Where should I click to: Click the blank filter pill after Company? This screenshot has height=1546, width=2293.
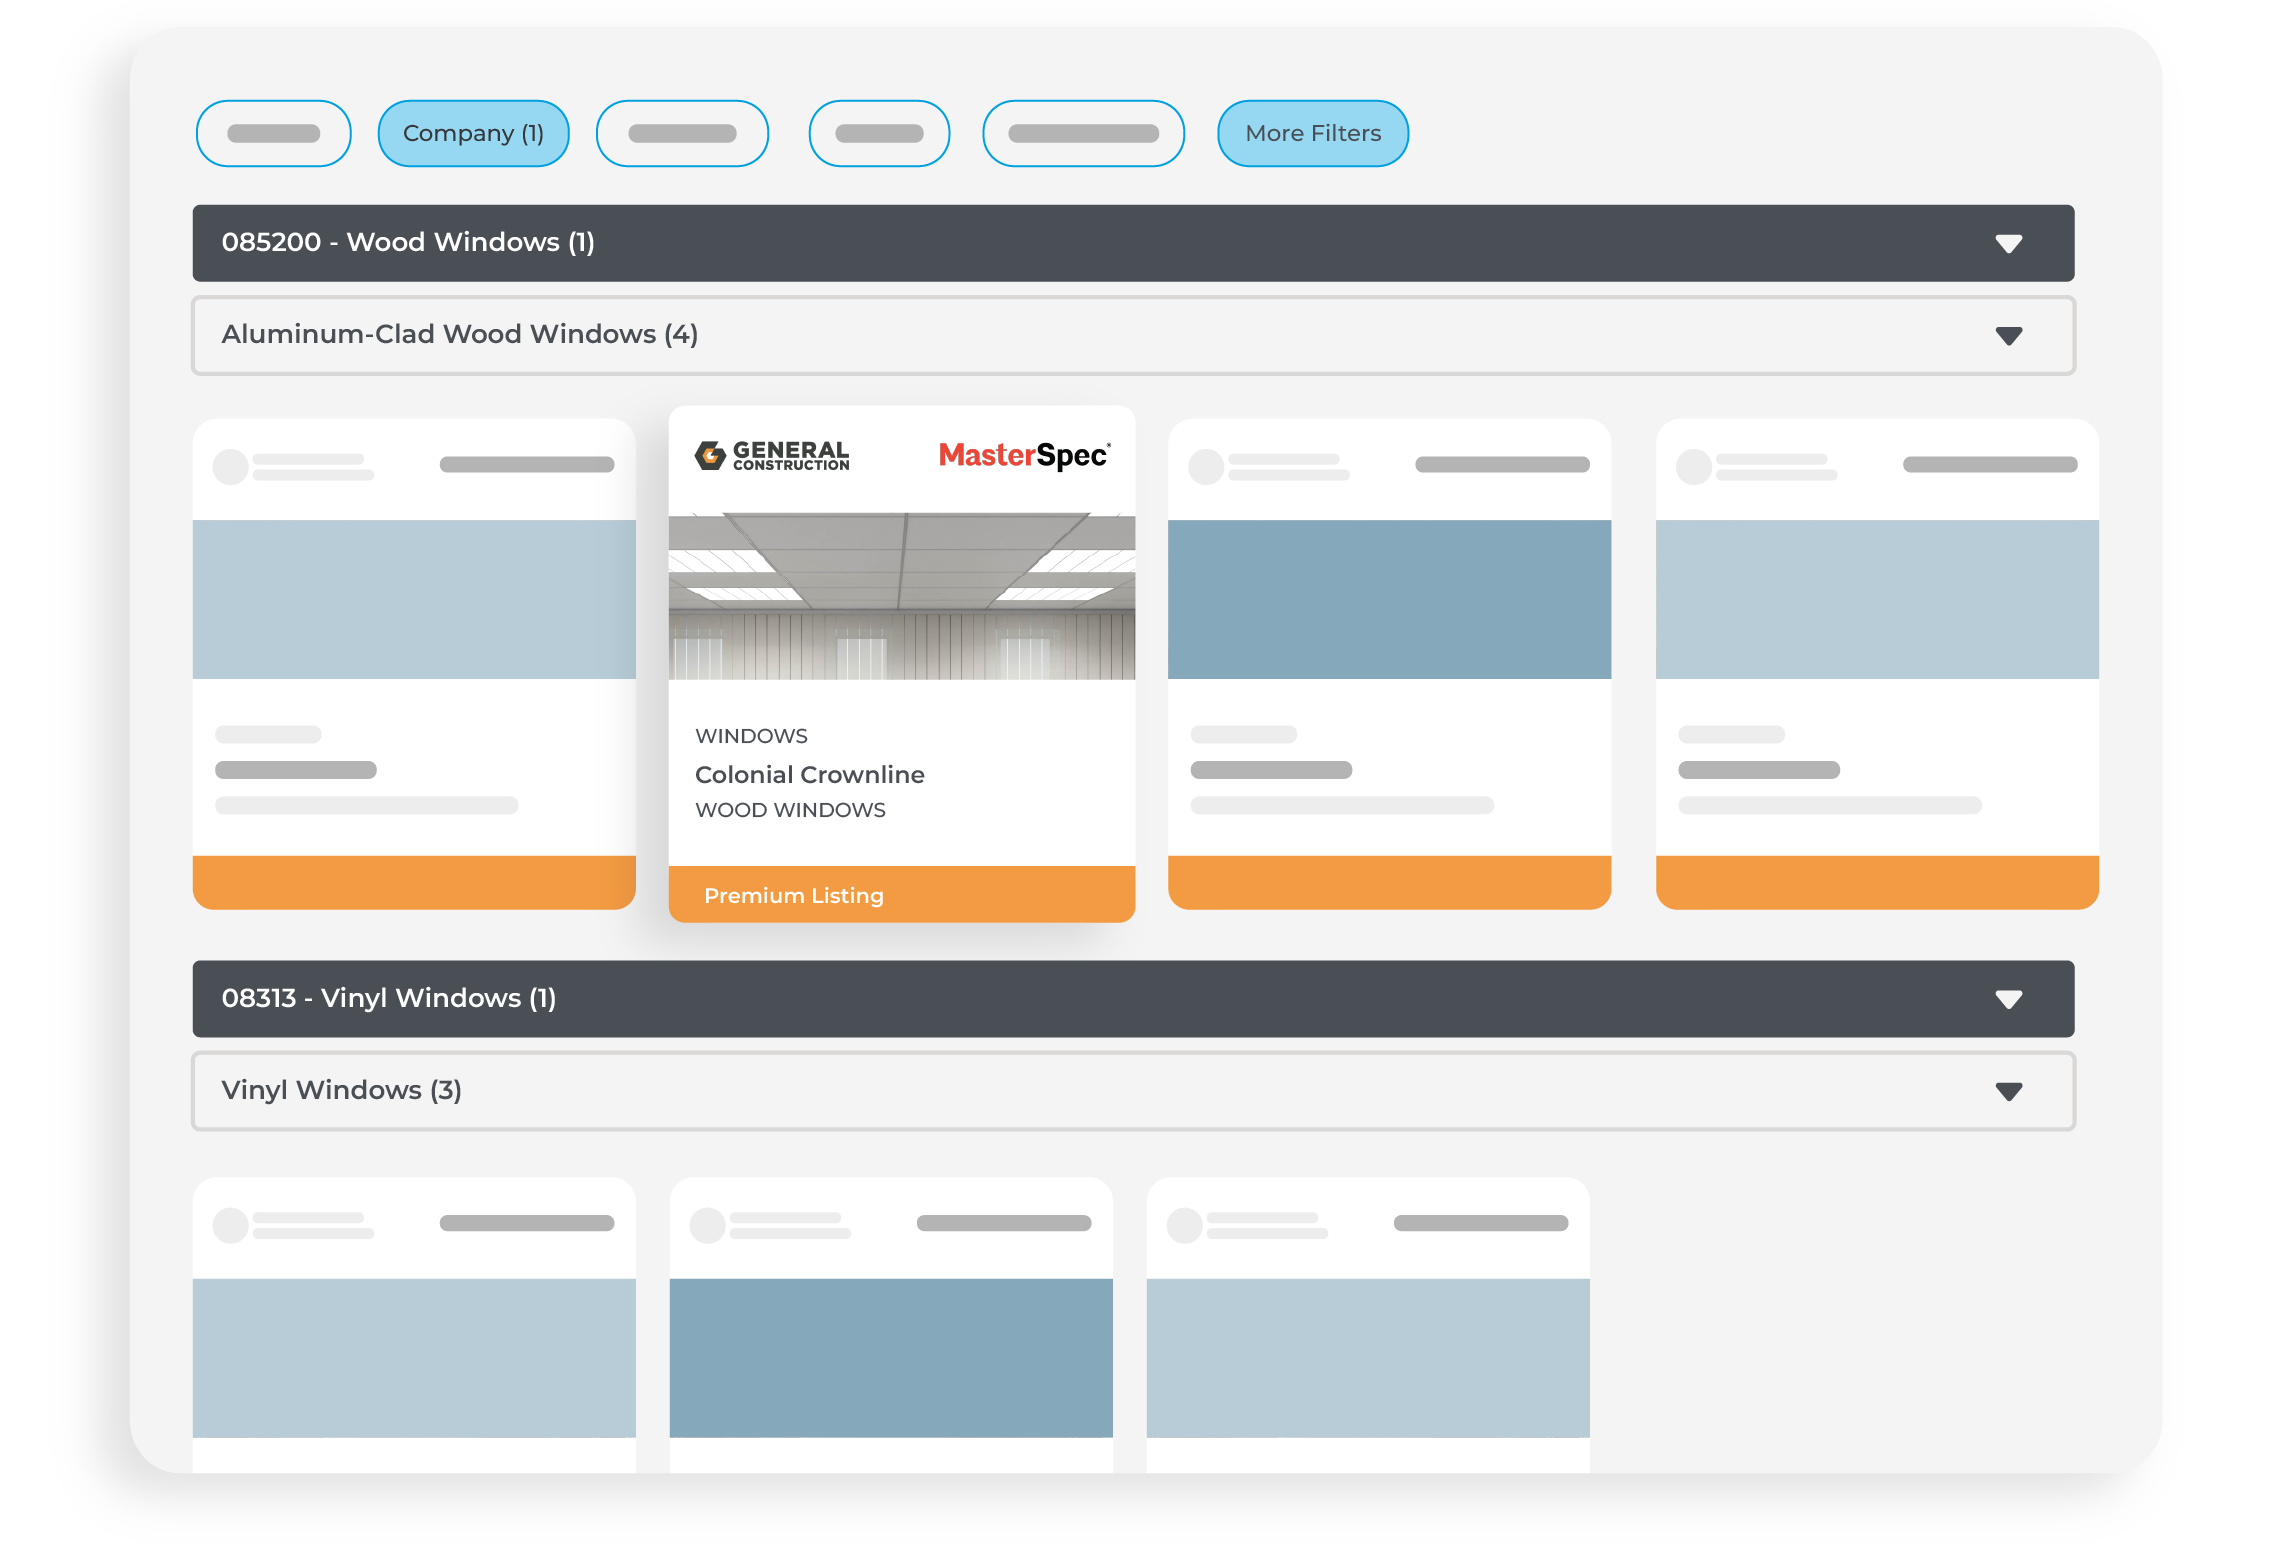(x=682, y=133)
